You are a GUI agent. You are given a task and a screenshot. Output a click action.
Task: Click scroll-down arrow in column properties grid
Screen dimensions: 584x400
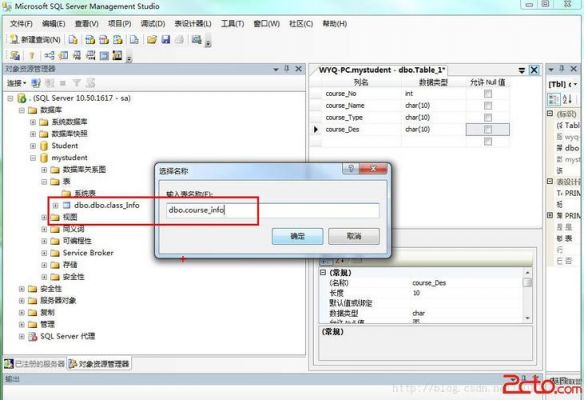point(527,318)
